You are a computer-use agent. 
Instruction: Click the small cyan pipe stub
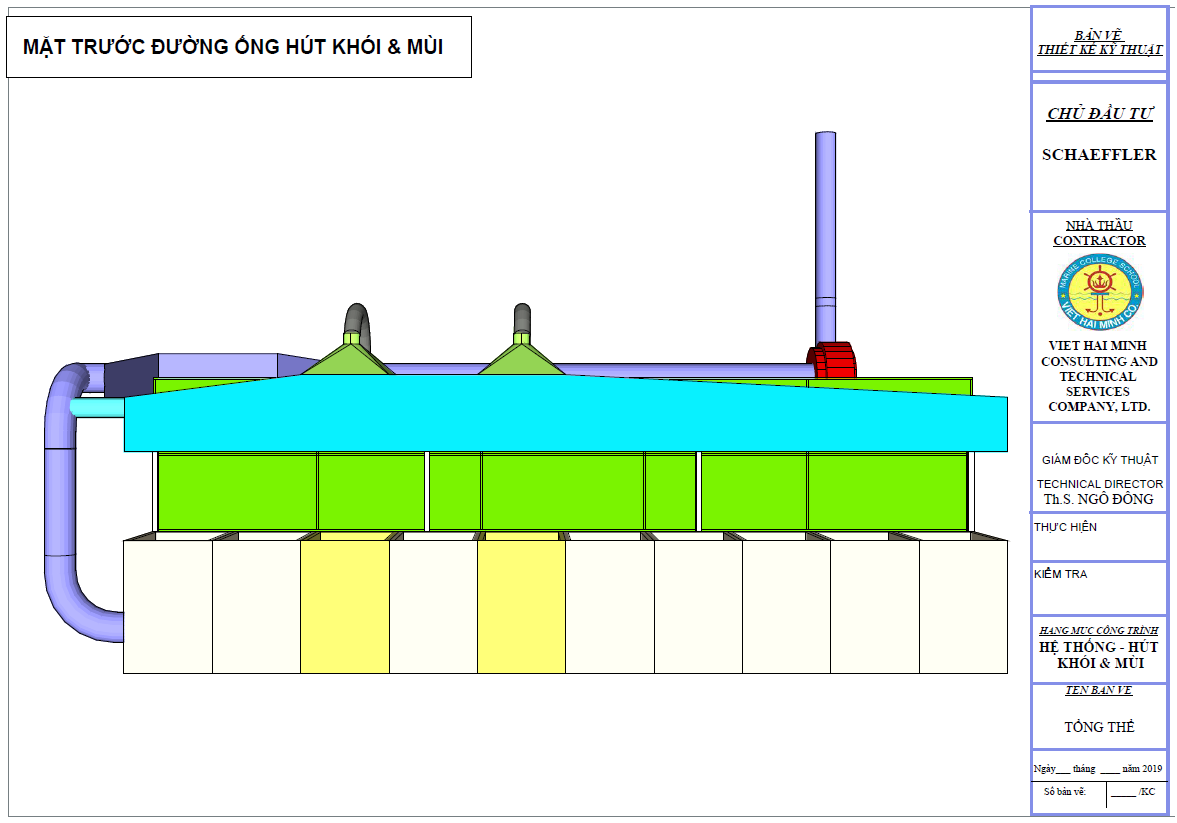pyautogui.click(x=98, y=408)
